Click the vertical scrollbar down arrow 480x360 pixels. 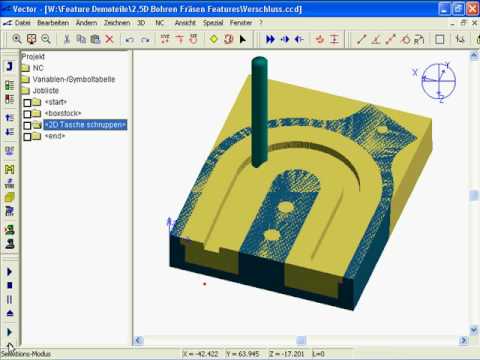click(x=474, y=330)
